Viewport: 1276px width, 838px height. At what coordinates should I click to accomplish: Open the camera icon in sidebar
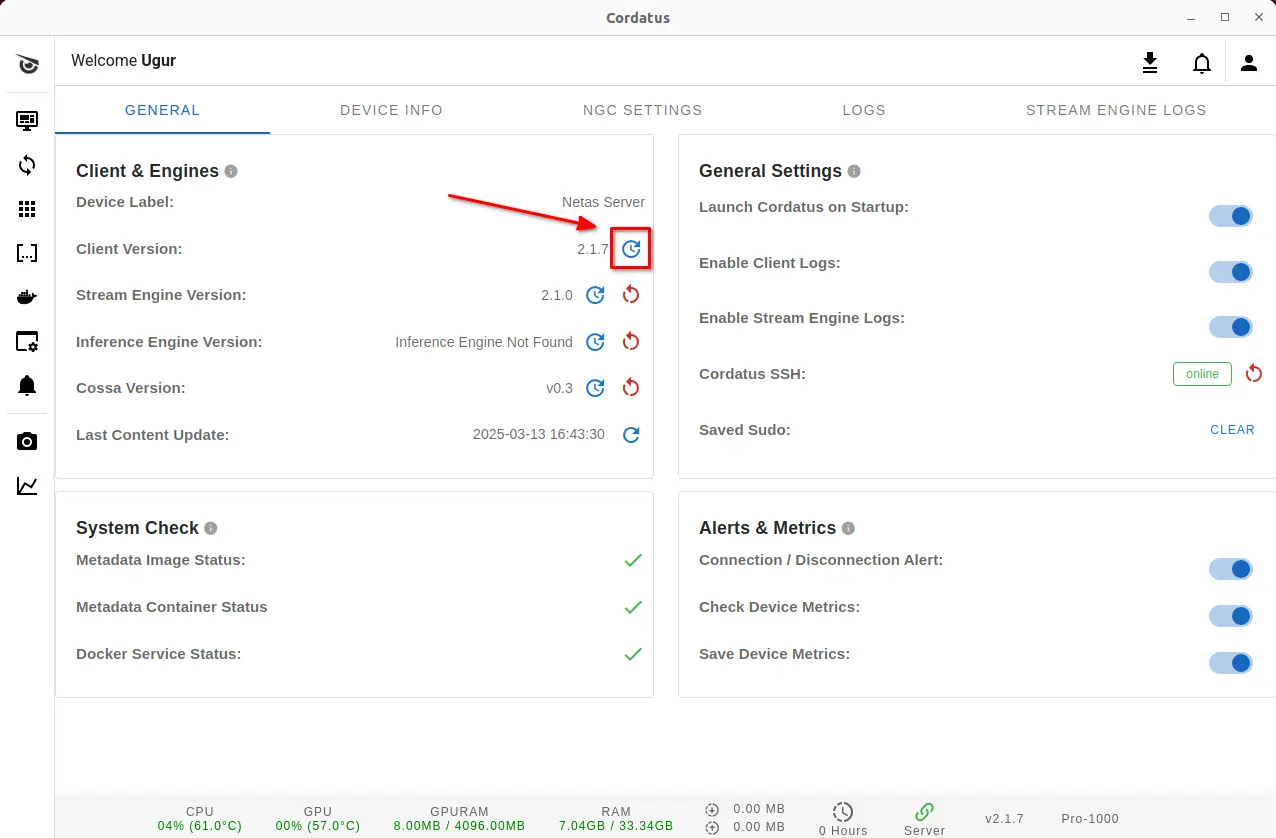[x=27, y=442]
